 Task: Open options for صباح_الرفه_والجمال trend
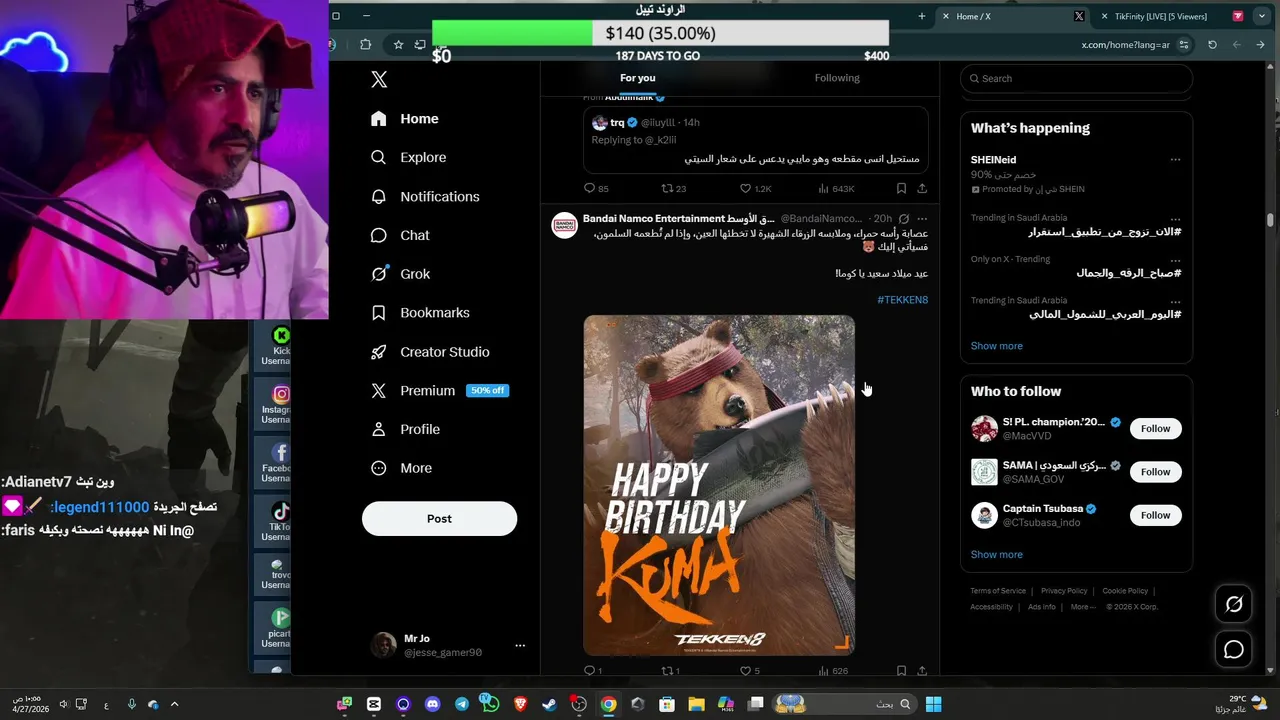[x=1175, y=260]
